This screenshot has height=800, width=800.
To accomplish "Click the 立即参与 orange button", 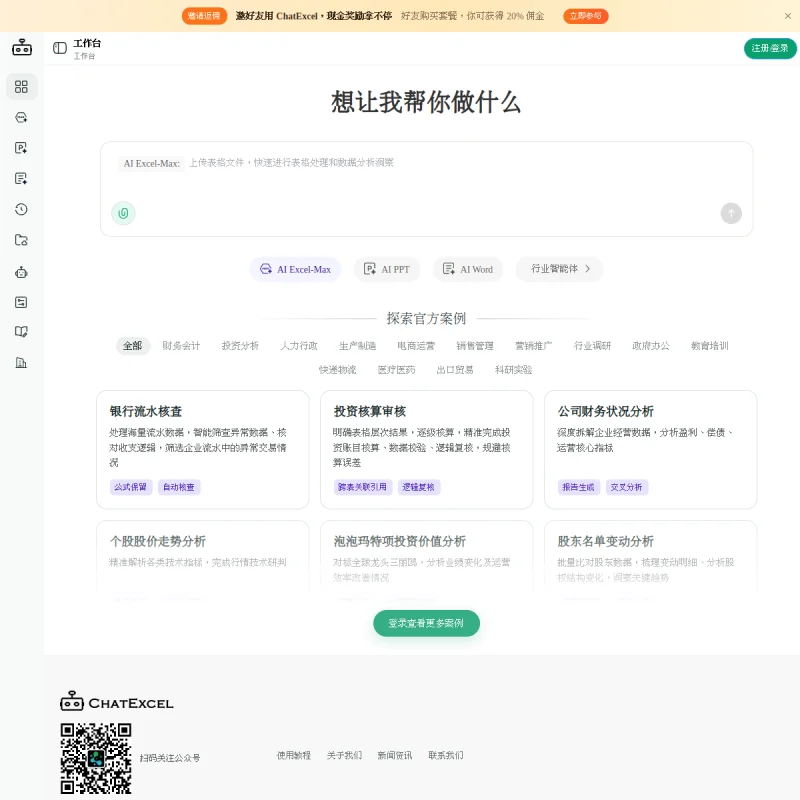I will pos(586,16).
